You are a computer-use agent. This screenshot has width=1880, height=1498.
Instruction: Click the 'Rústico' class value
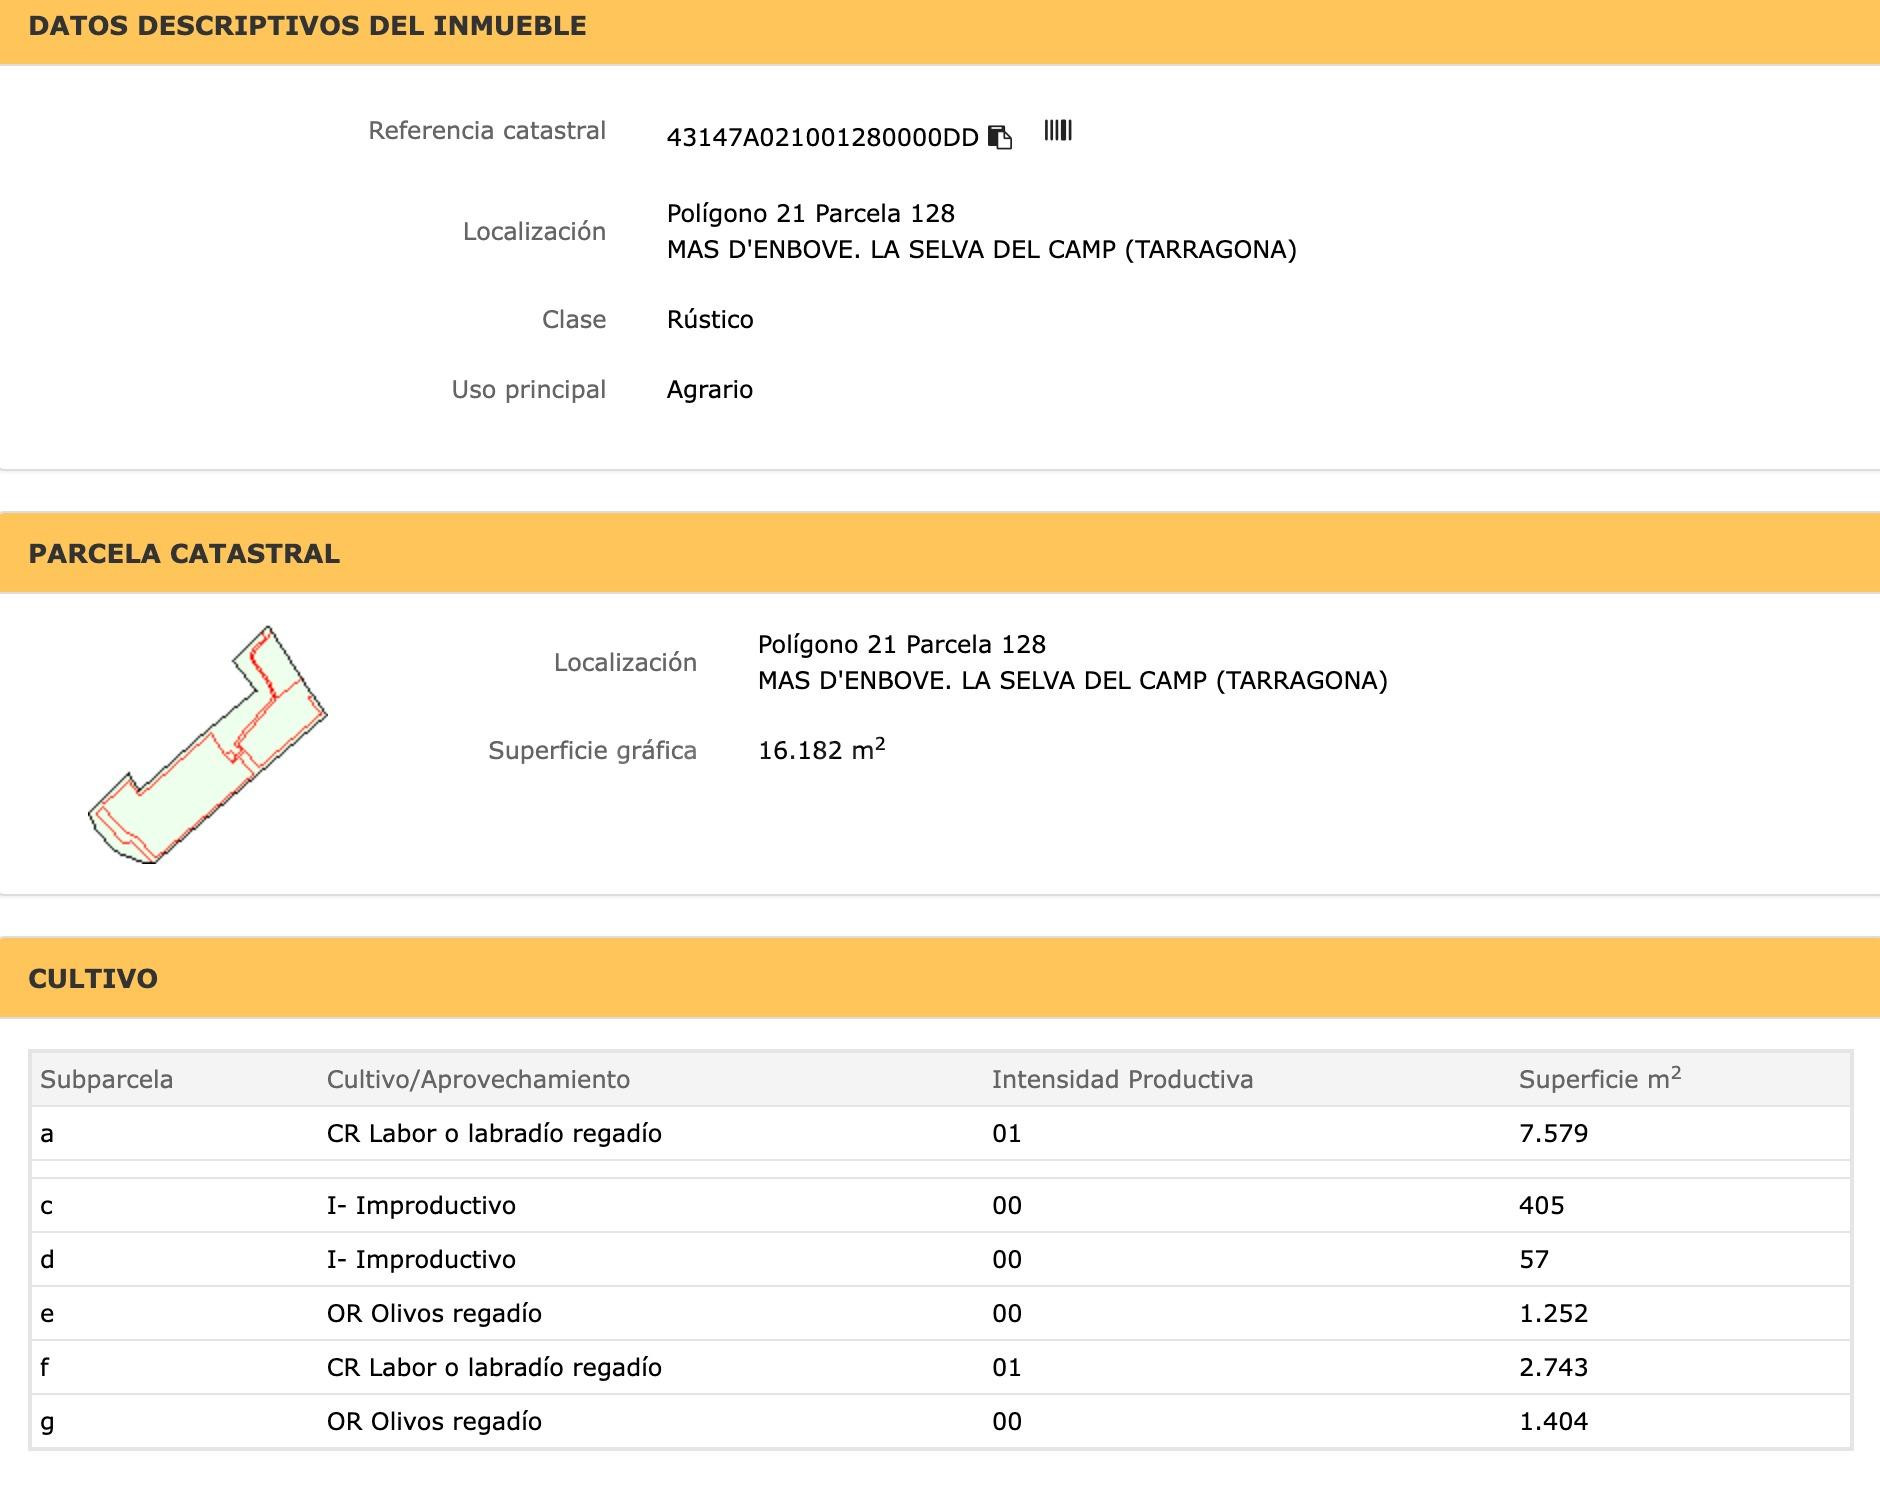[710, 320]
